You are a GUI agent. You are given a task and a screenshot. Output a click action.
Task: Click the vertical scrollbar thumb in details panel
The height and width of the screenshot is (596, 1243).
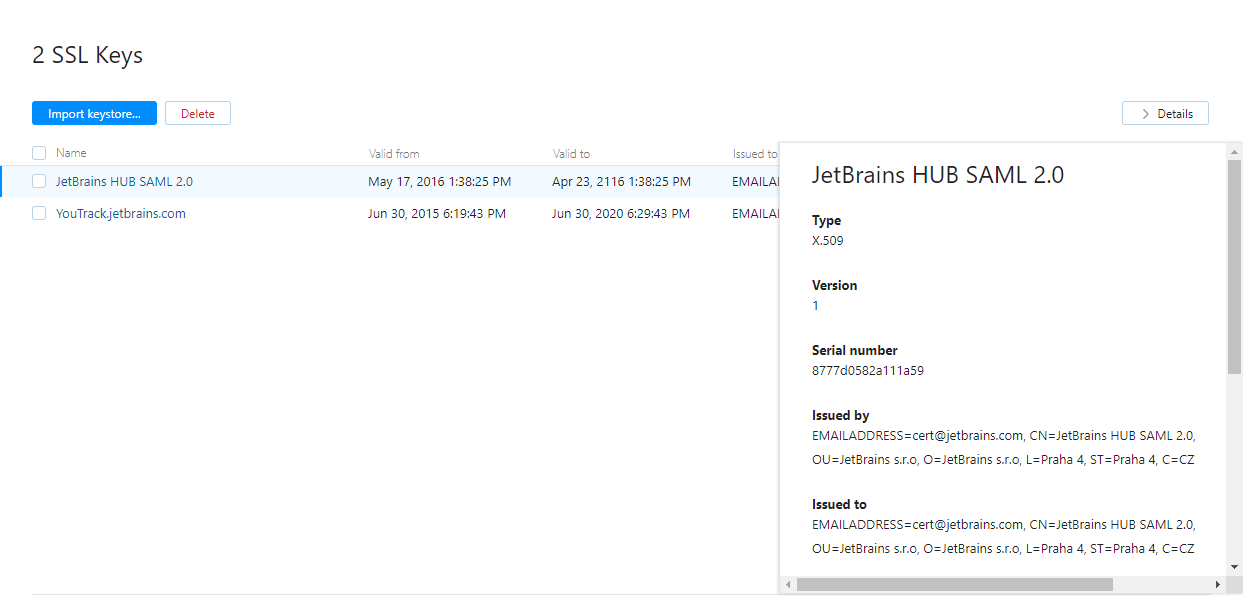(1234, 265)
